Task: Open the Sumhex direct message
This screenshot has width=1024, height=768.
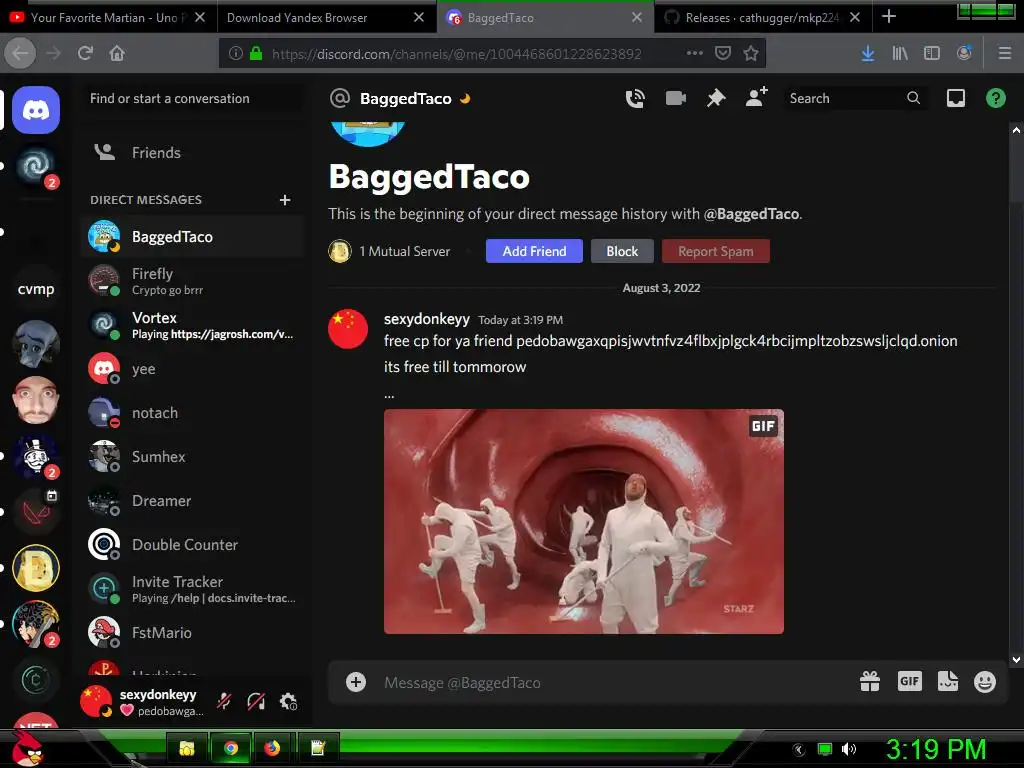Action: click(x=193, y=456)
